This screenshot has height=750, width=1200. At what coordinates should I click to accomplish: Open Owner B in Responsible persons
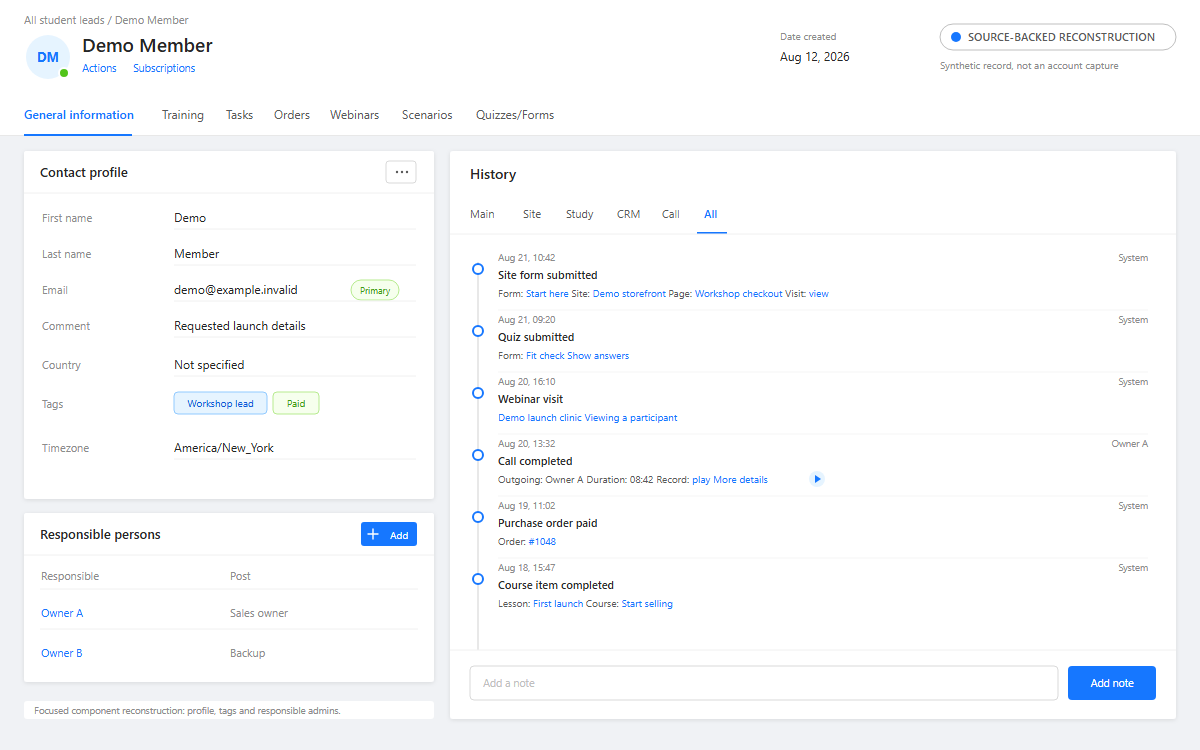[62, 653]
